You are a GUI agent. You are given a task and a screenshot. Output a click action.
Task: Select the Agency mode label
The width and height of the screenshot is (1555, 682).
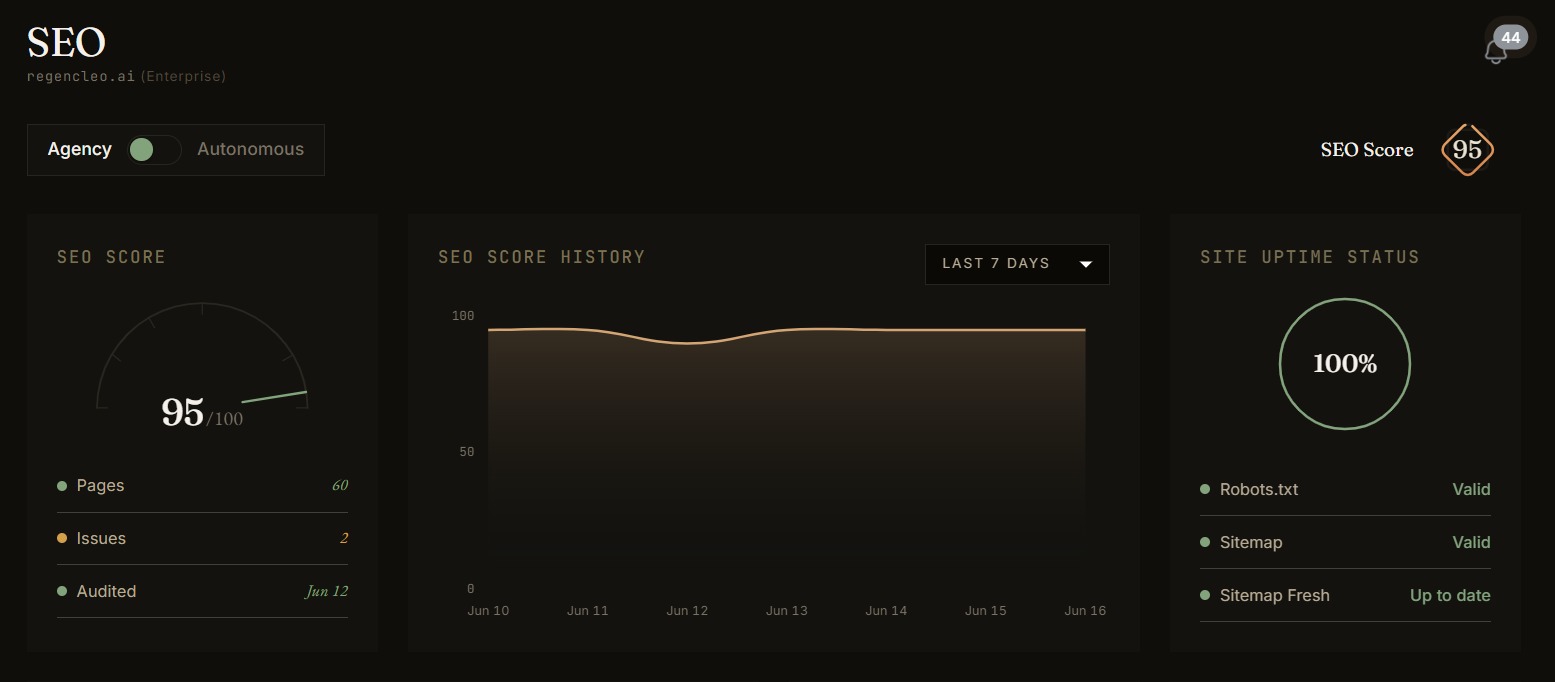(x=79, y=149)
